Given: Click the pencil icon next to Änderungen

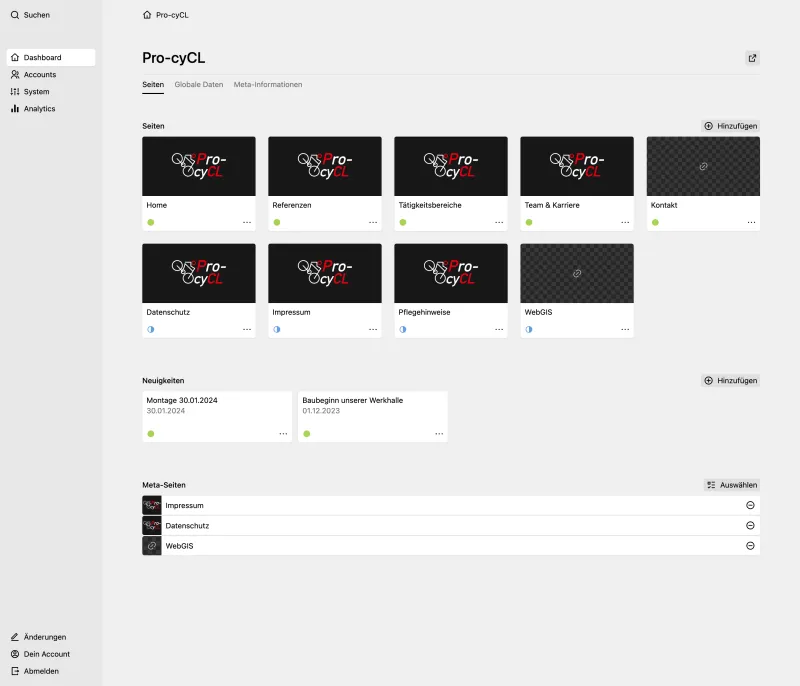Looking at the screenshot, I should tap(14, 637).
